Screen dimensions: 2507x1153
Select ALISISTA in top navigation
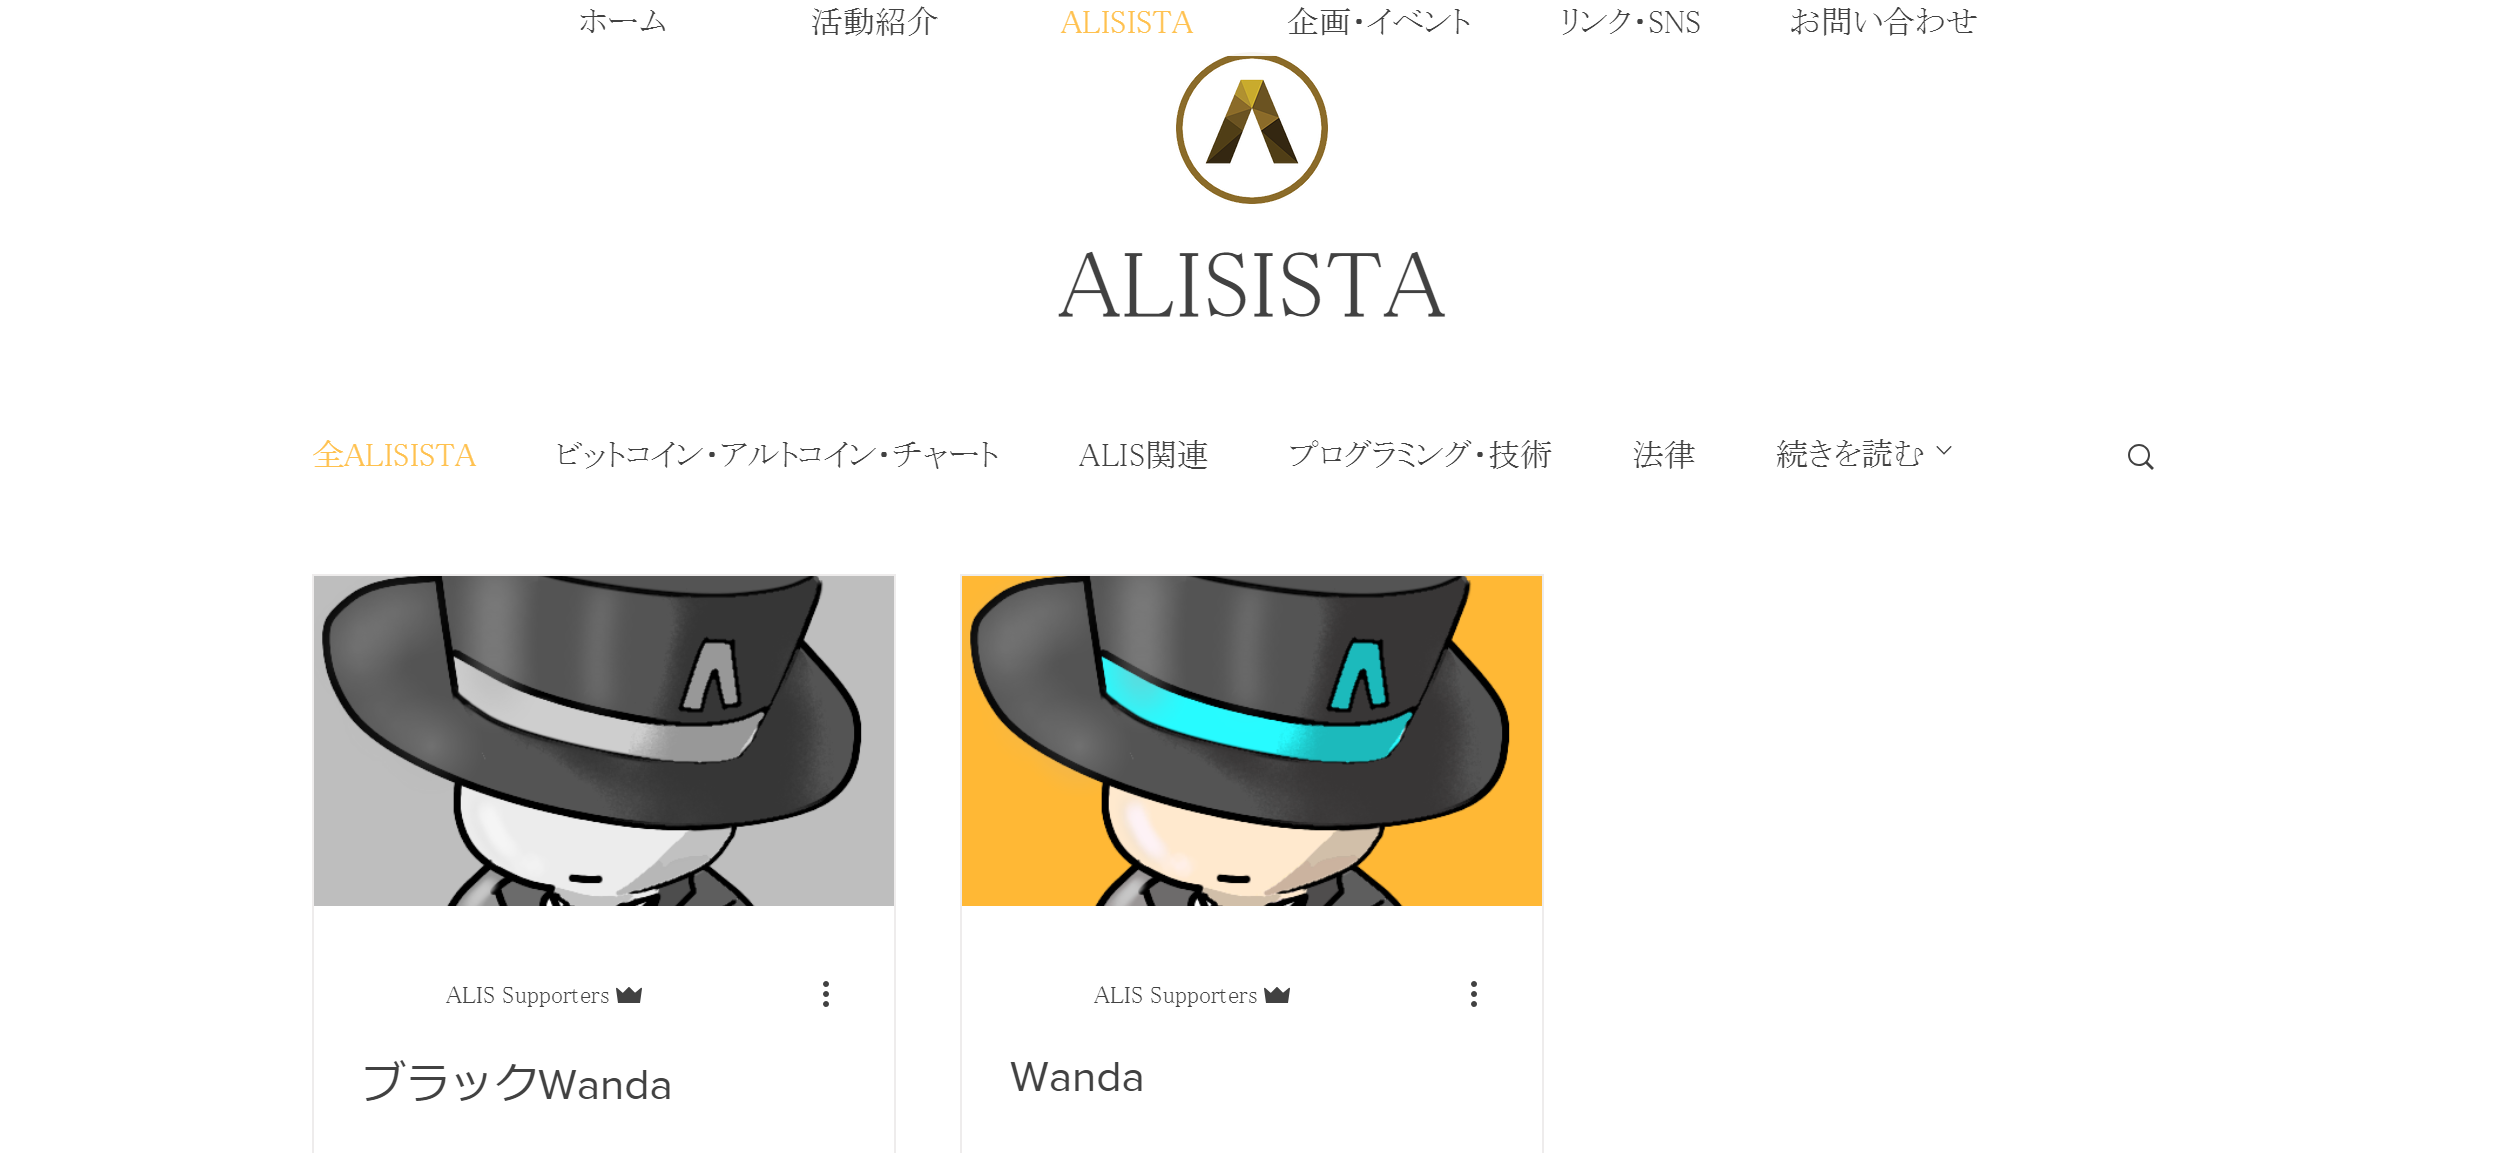point(1127,22)
